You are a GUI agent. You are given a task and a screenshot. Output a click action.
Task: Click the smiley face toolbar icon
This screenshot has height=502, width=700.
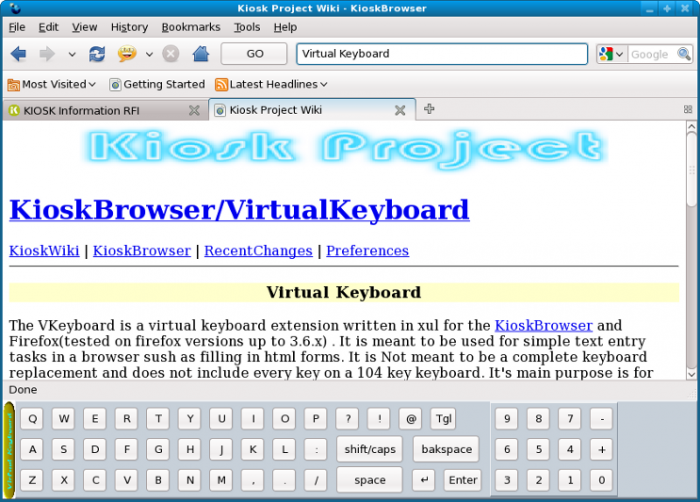coord(127,54)
